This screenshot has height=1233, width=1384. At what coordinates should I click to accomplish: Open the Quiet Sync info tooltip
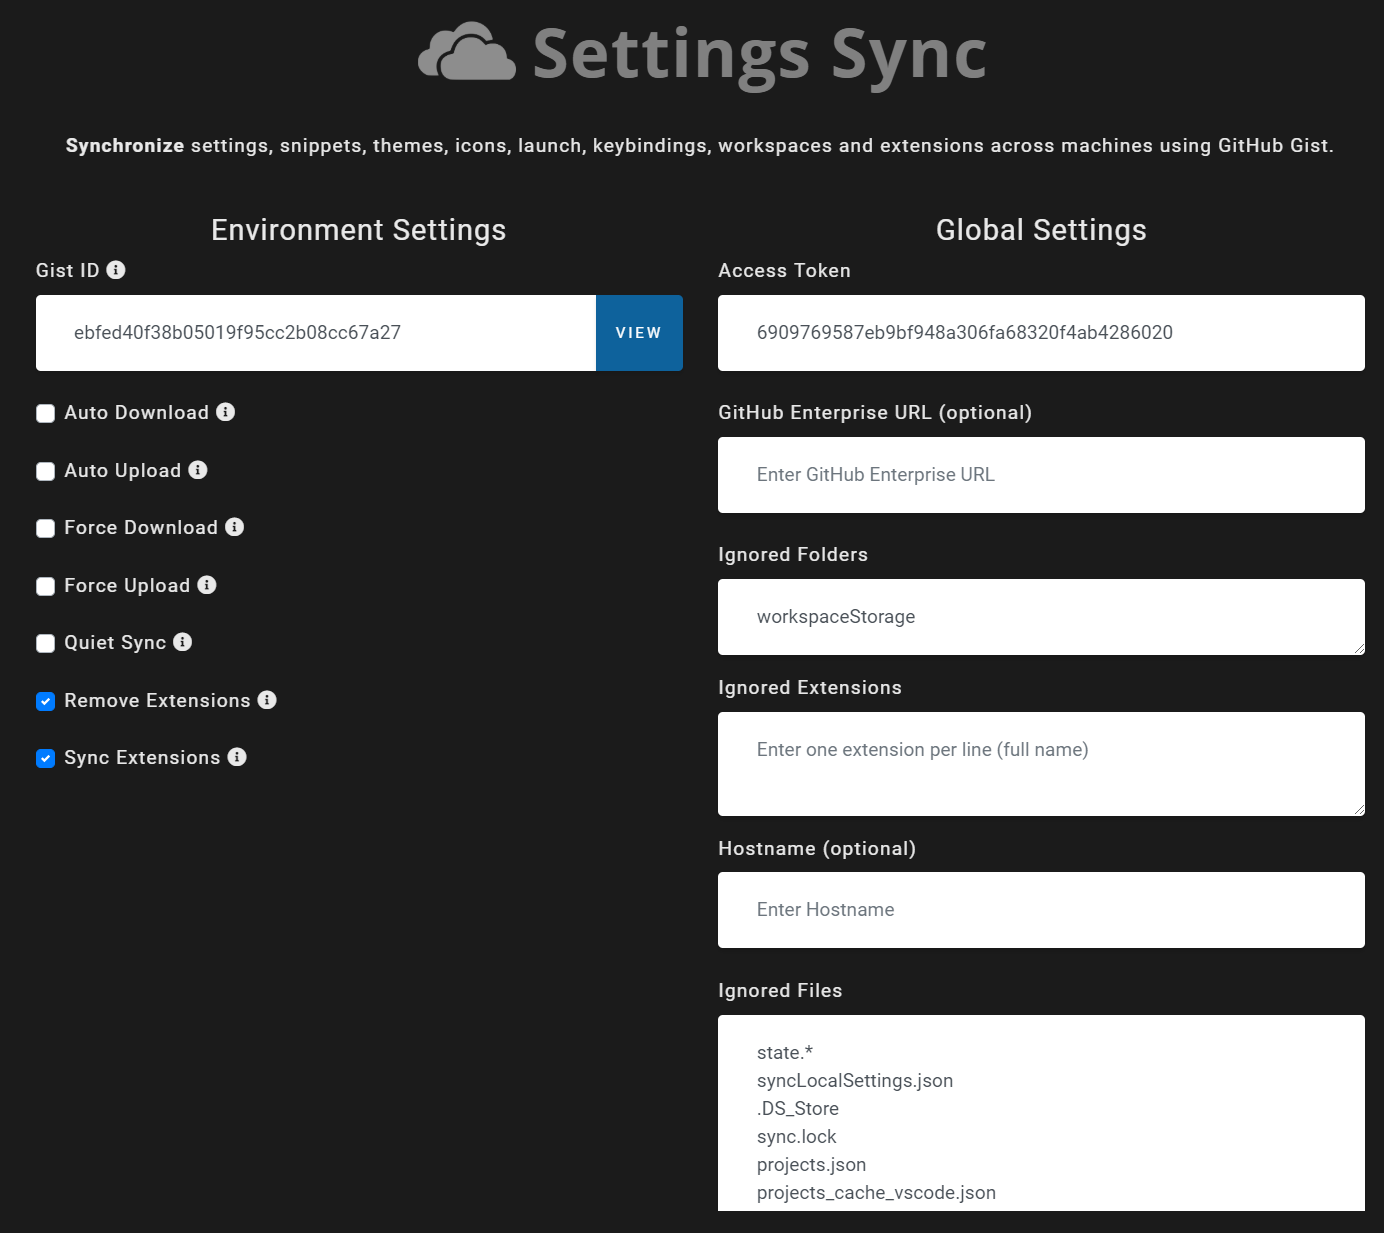(182, 642)
